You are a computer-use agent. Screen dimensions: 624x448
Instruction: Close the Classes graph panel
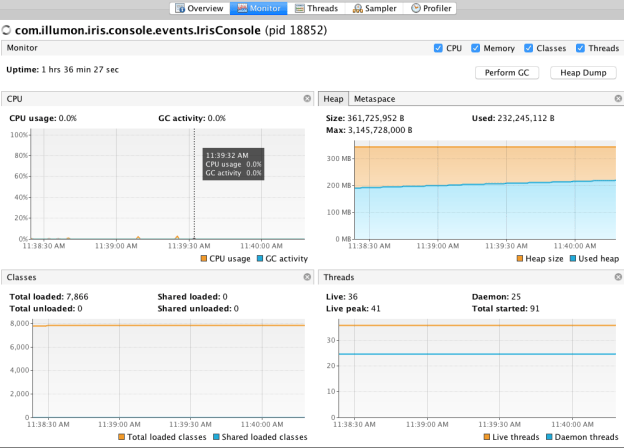pyautogui.click(x=307, y=277)
